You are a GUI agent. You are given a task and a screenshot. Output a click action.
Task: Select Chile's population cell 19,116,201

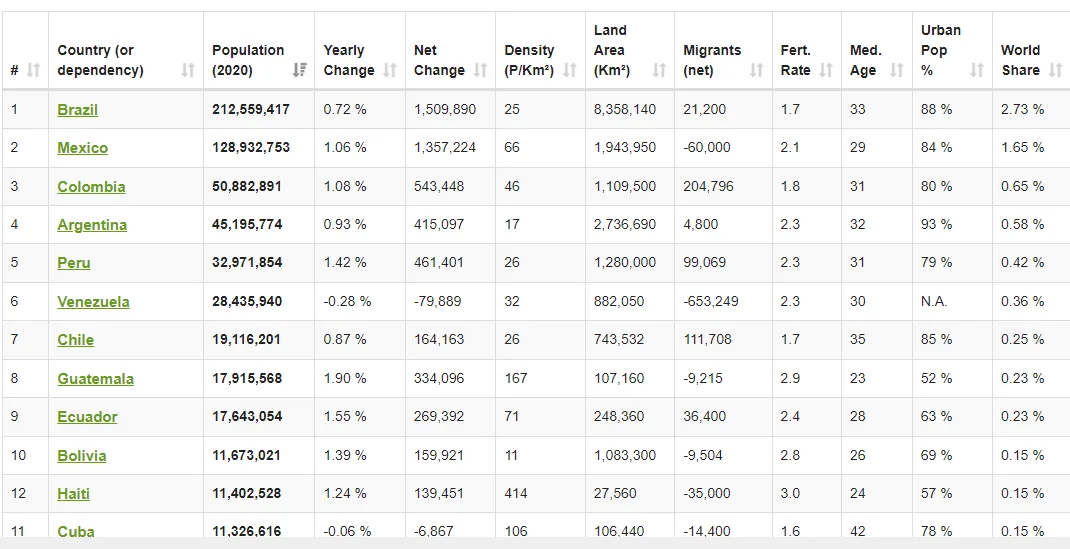point(246,340)
